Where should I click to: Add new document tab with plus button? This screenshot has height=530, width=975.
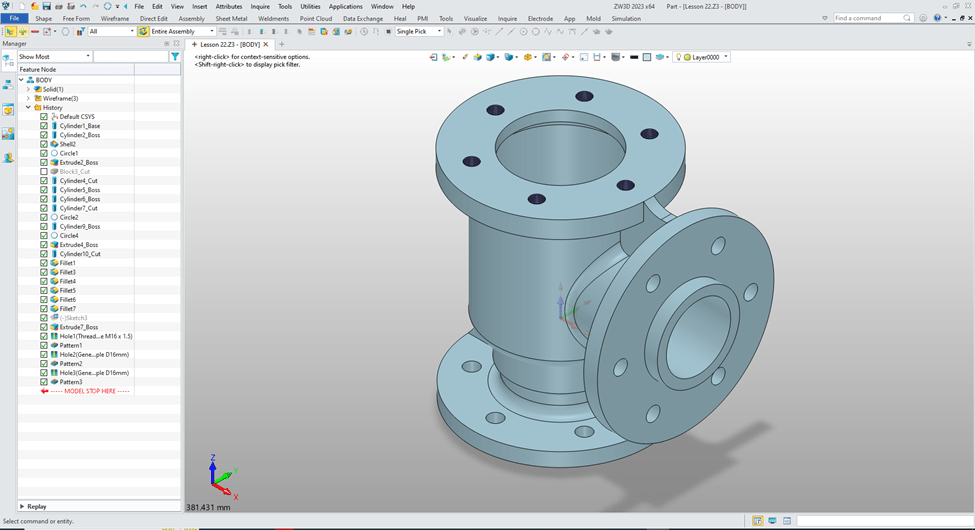[x=282, y=44]
